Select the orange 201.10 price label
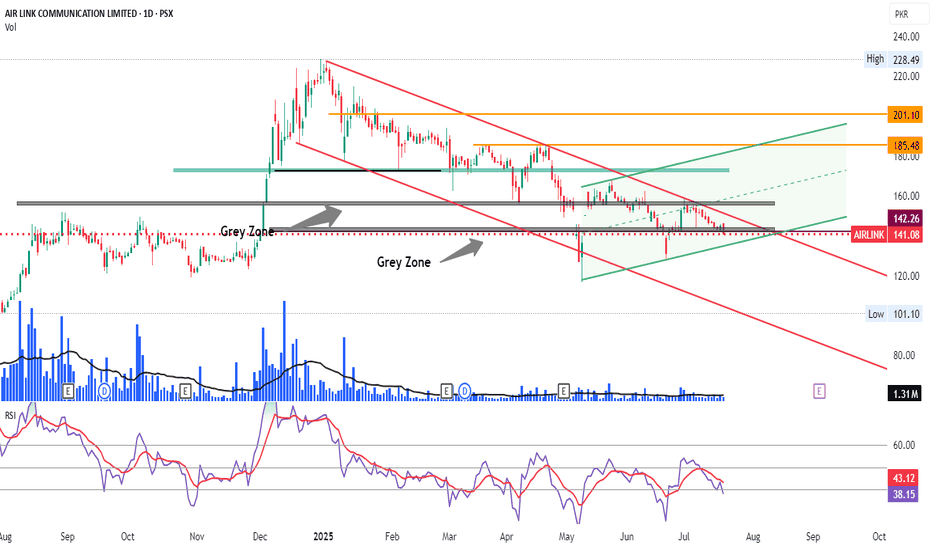This screenshot has width=932, height=550. (905, 115)
